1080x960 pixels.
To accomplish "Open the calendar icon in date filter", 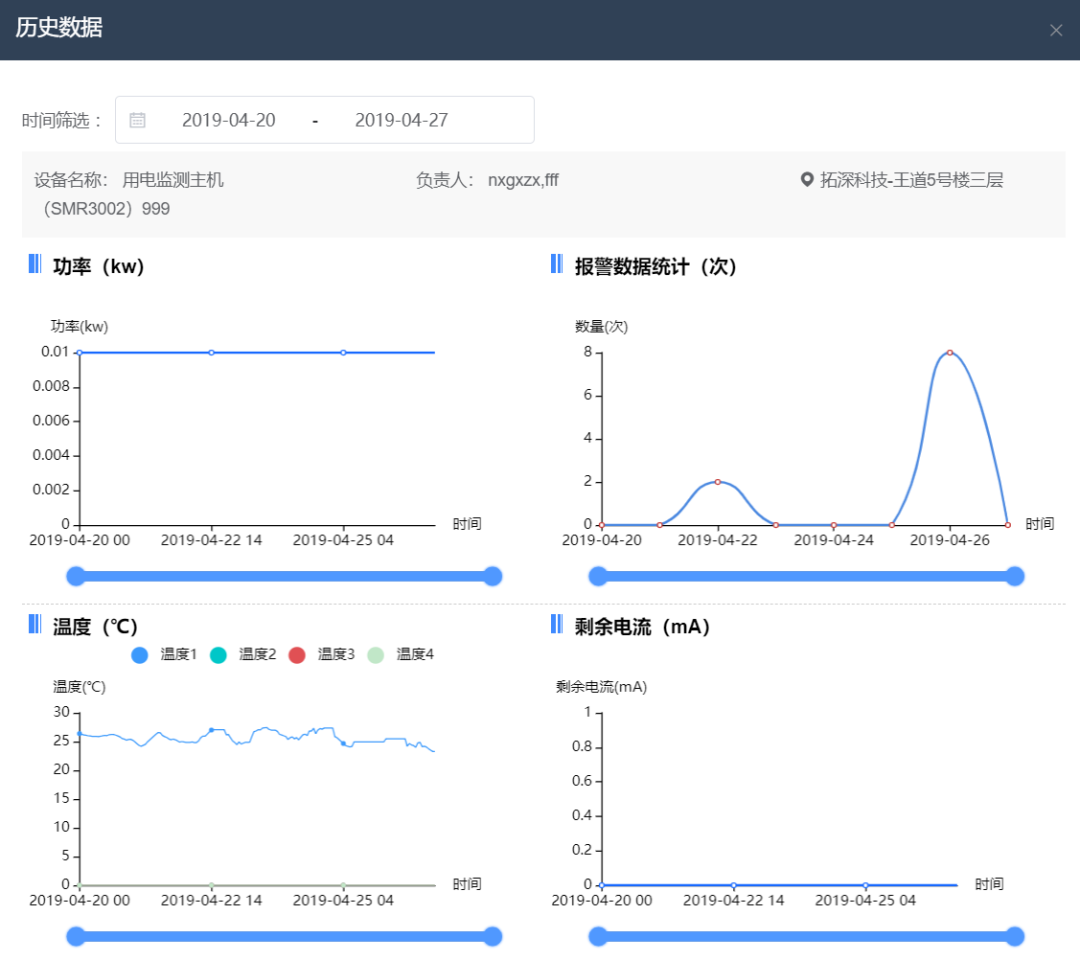I will 137,120.
